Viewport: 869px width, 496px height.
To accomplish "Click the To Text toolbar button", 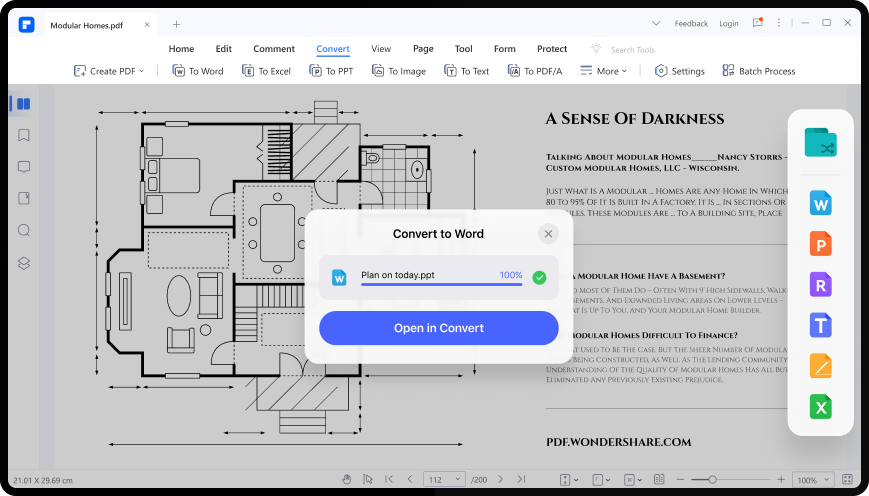I will click(466, 71).
